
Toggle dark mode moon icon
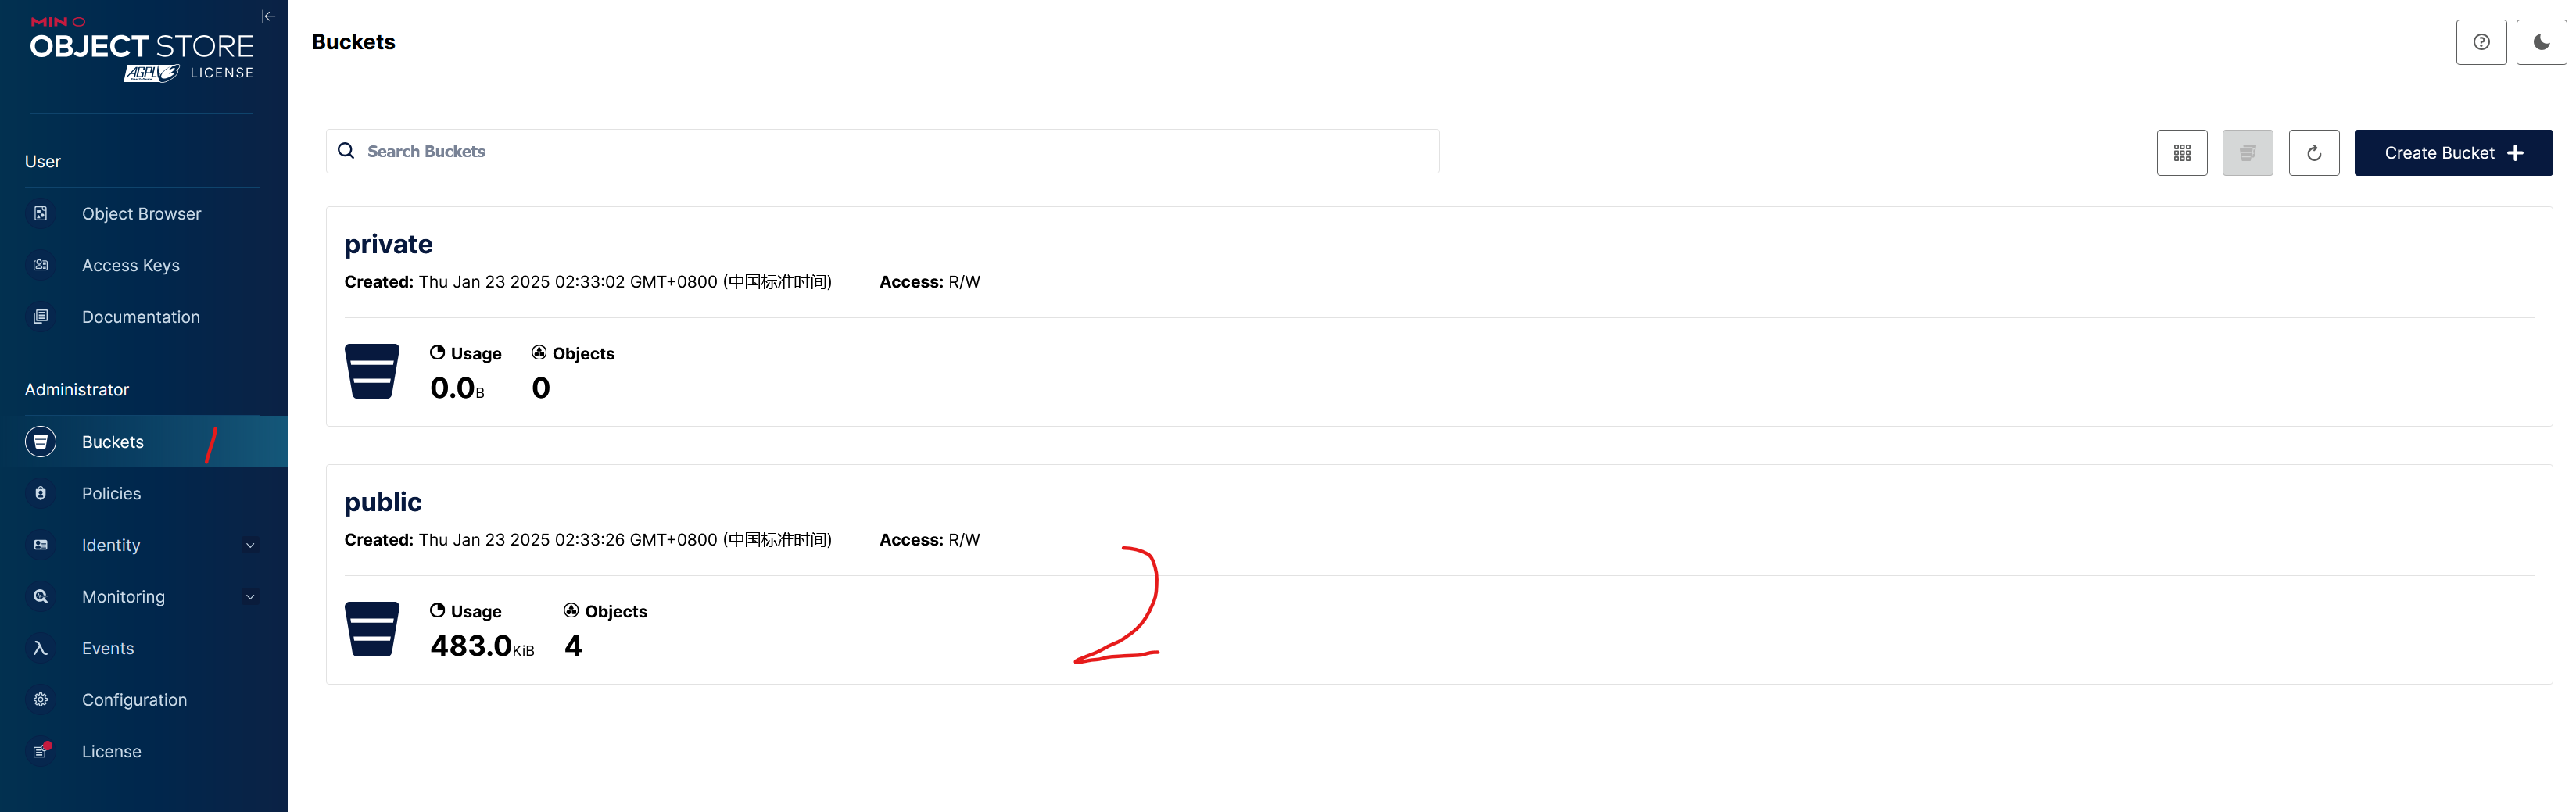[x=2541, y=42]
